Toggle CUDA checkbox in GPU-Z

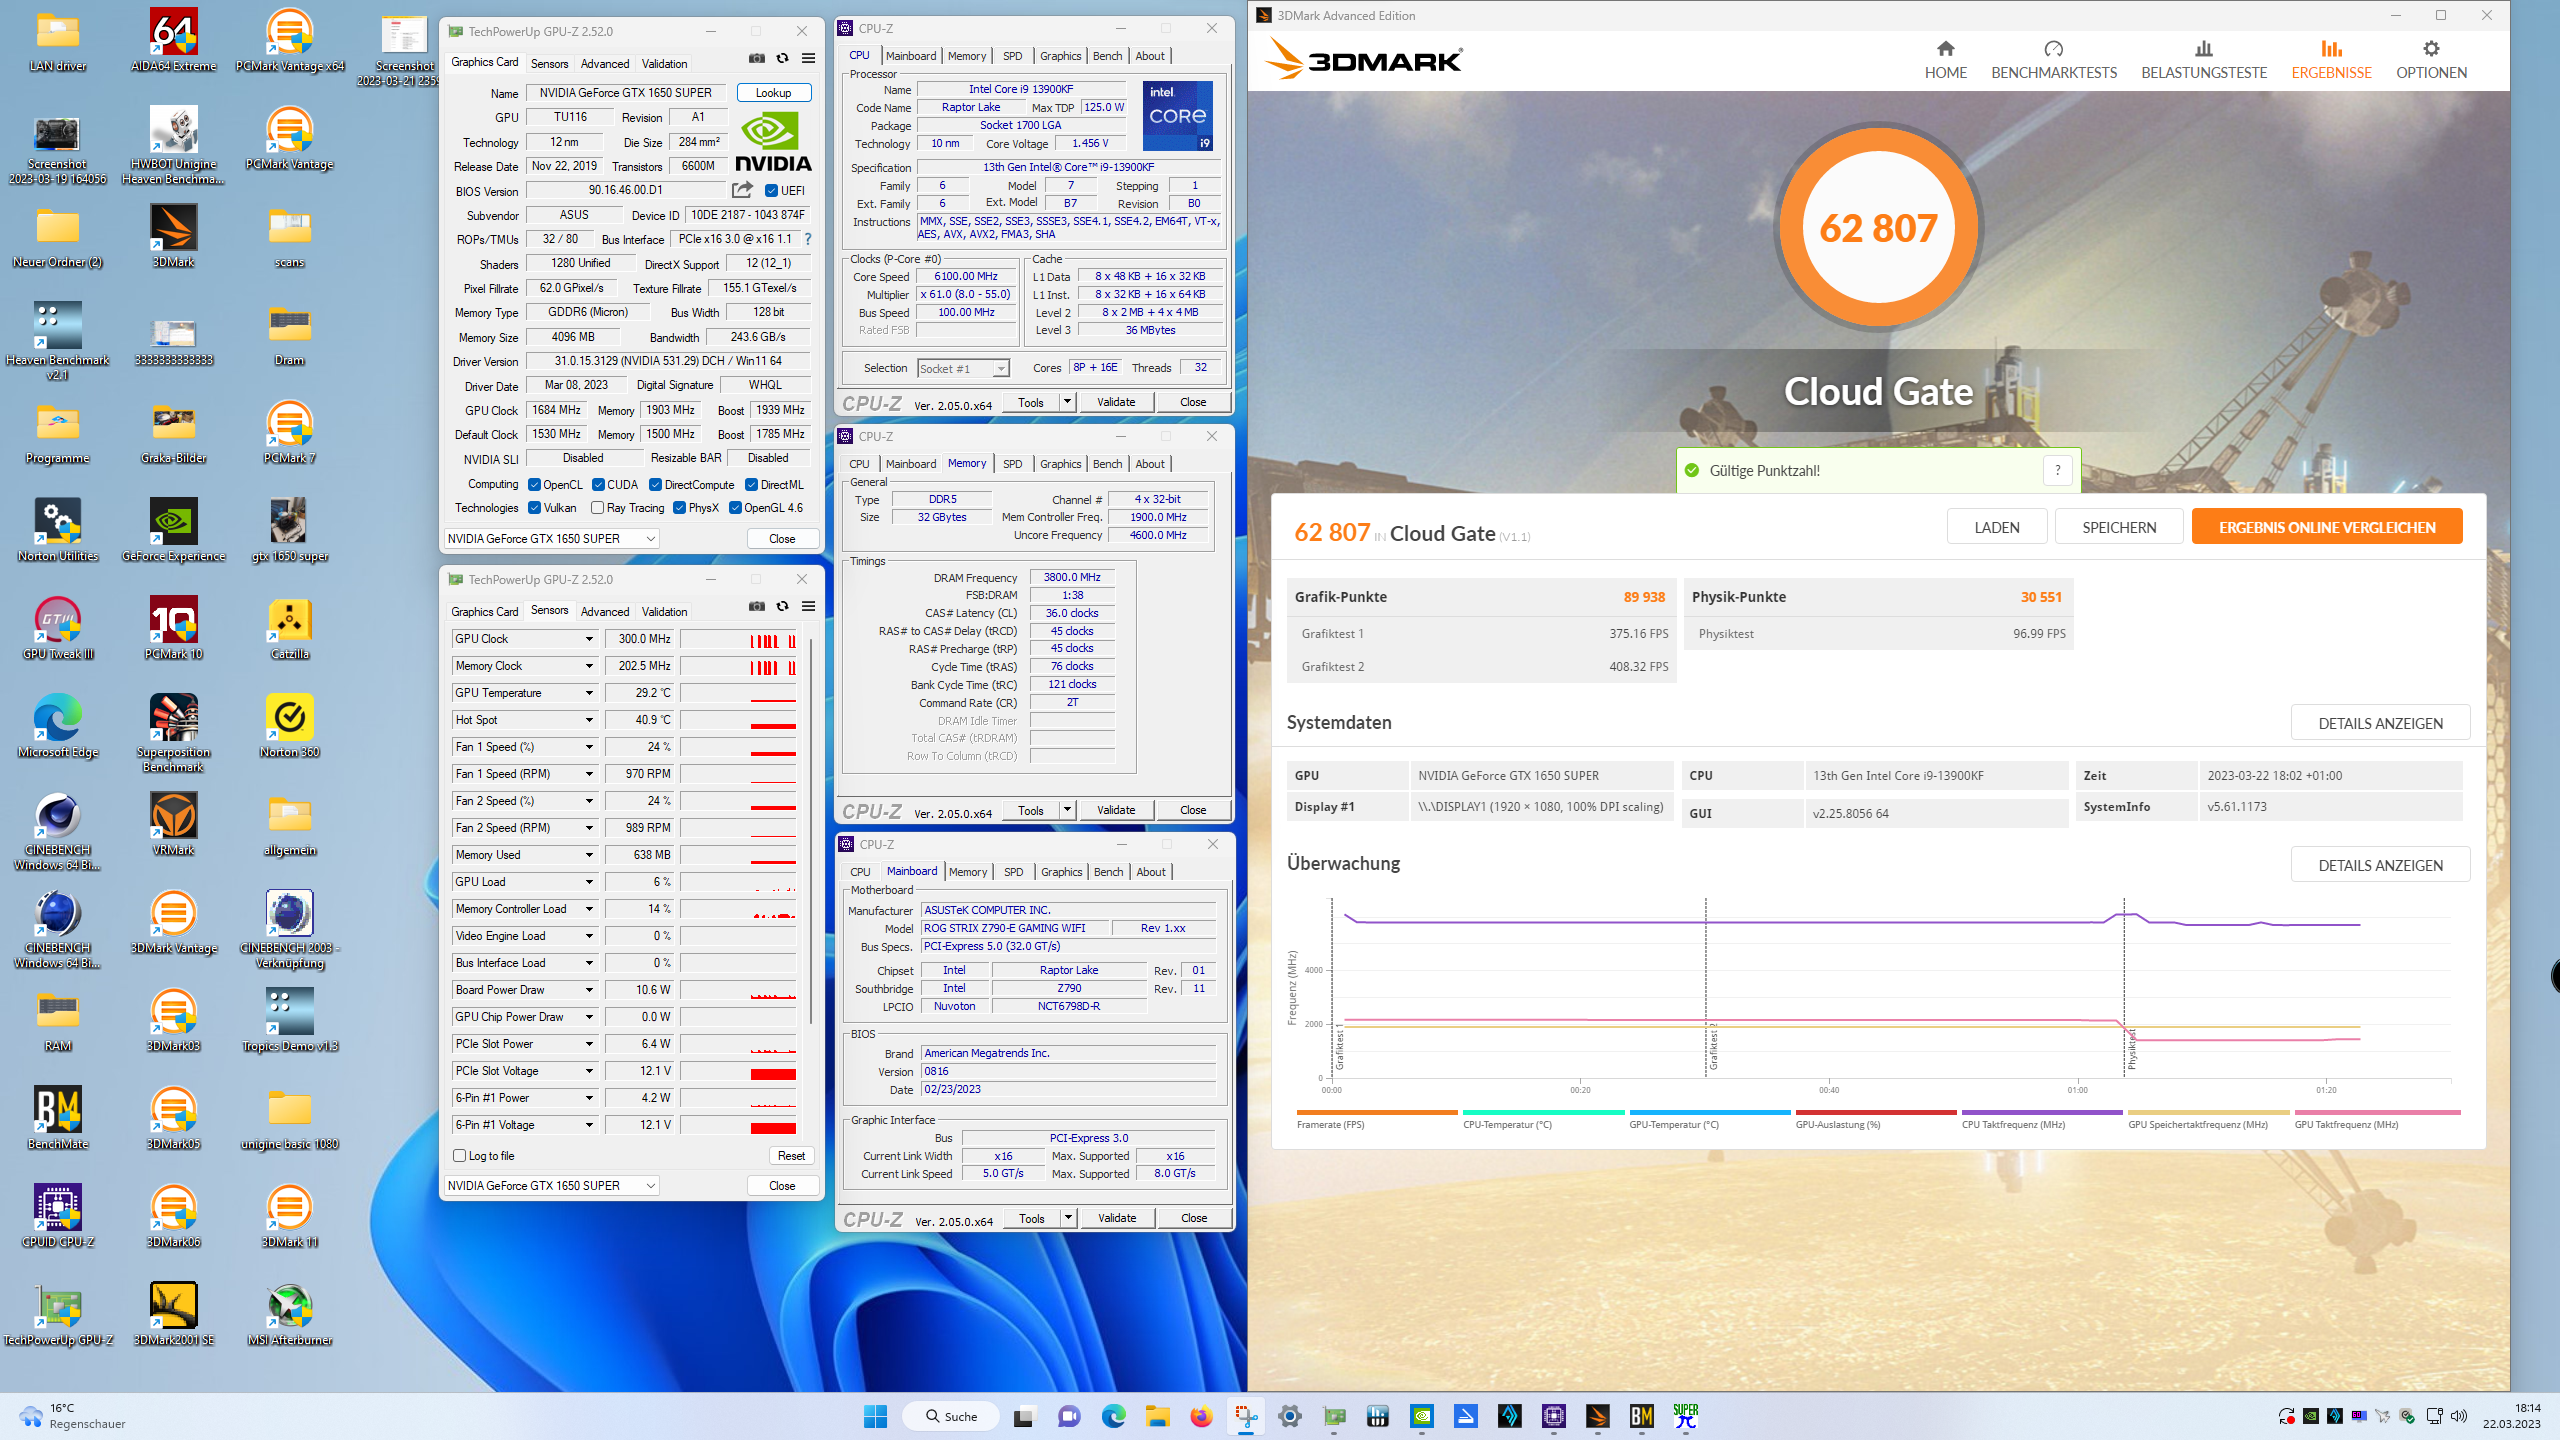[598, 485]
